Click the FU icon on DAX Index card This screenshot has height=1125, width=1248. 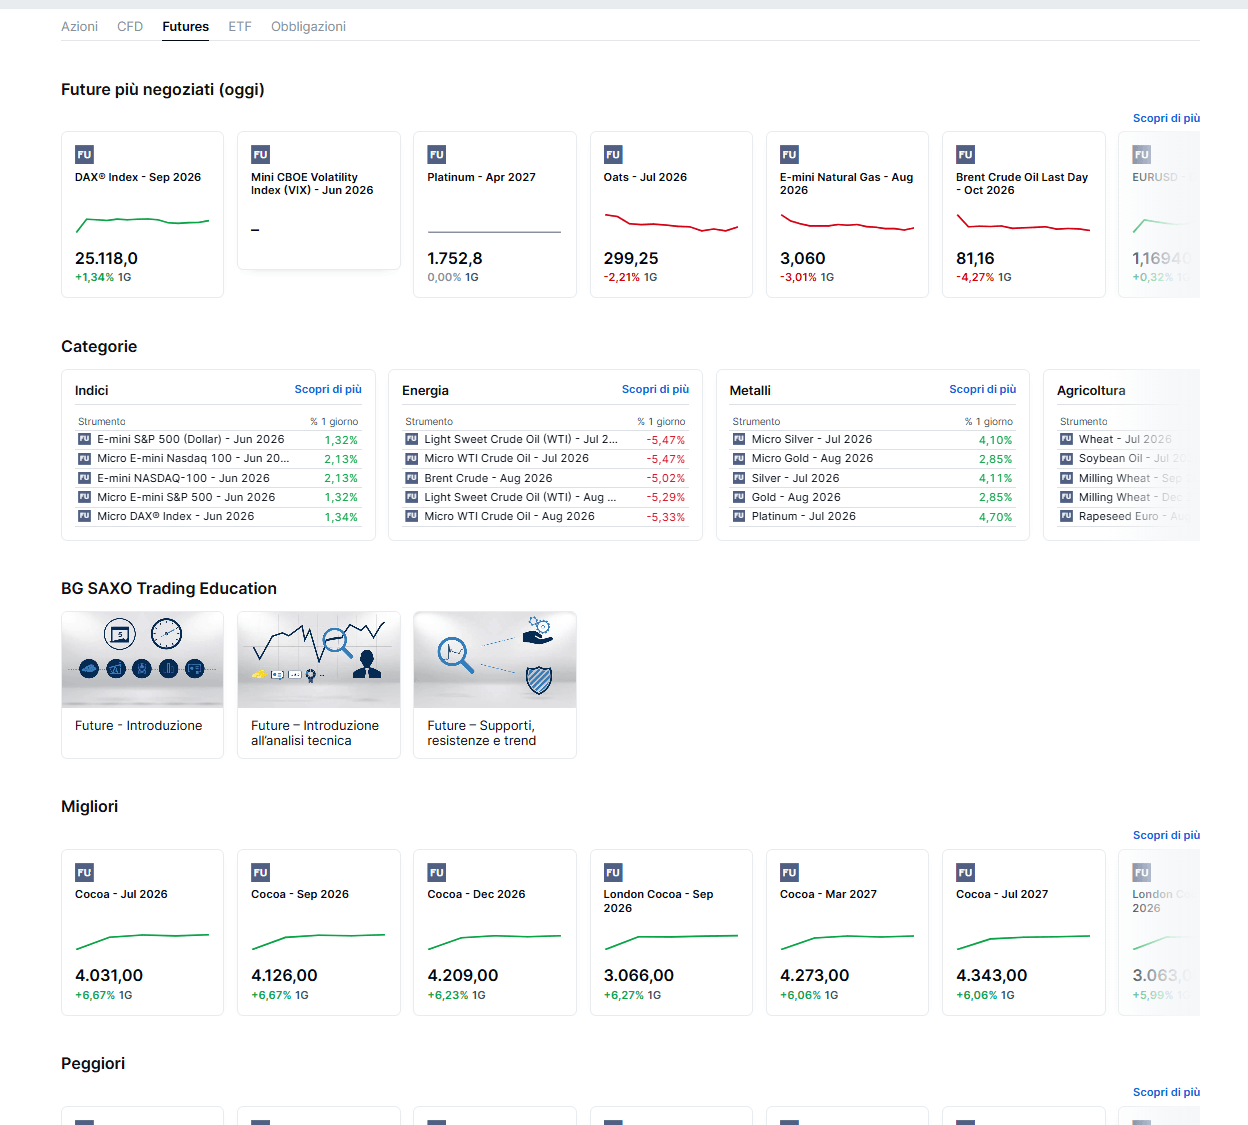coord(84,154)
